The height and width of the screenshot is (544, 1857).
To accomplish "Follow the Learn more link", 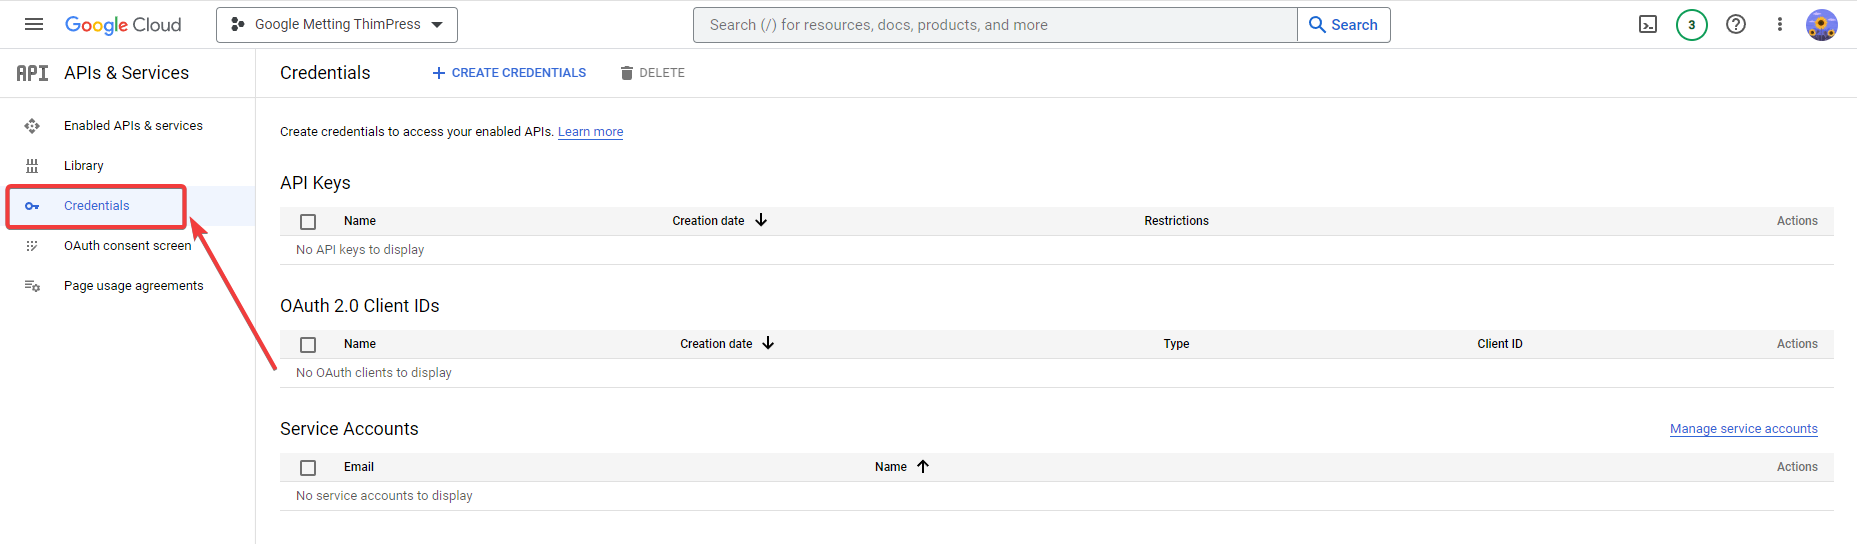I will click(590, 132).
